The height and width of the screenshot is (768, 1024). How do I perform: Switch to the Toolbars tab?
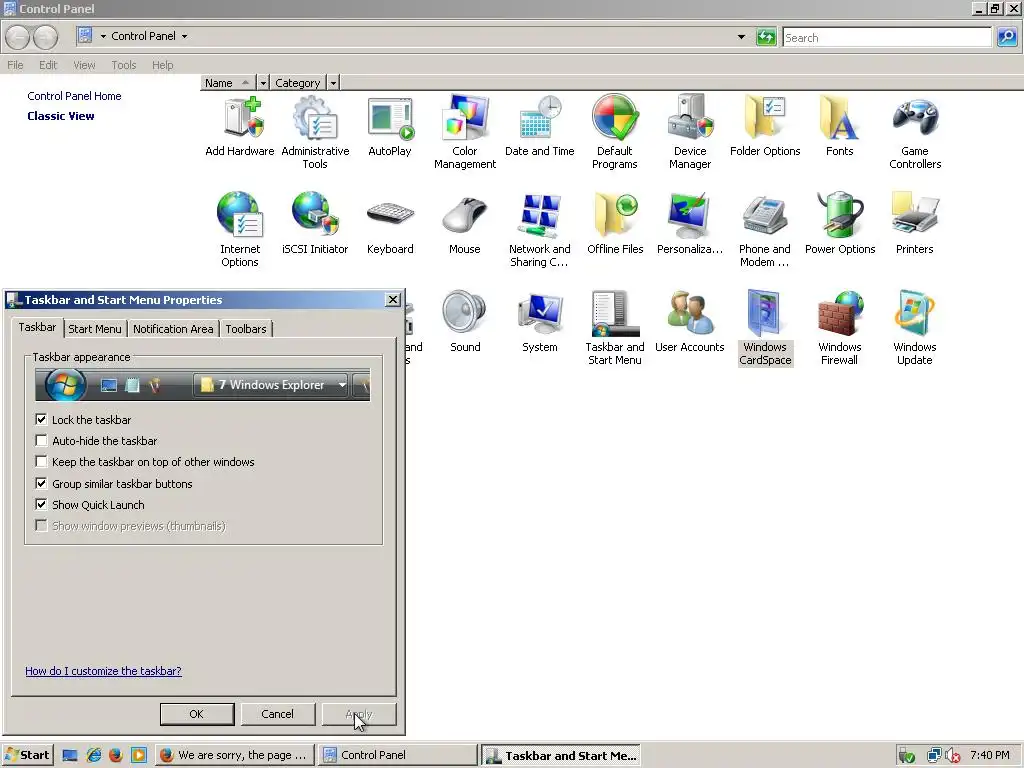click(246, 328)
